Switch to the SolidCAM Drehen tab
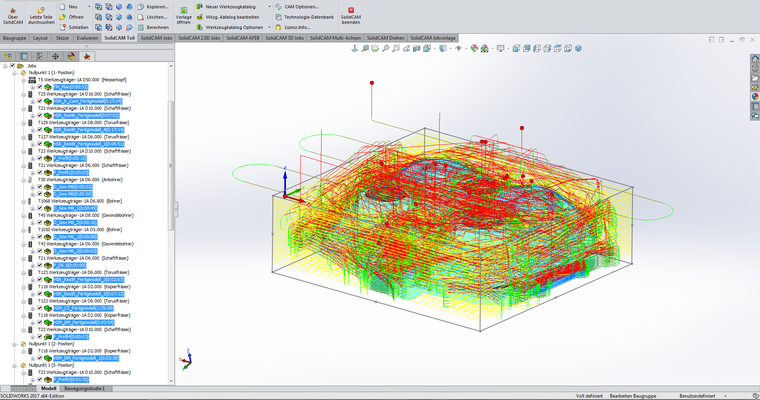The image size is (760, 400). [x=386, y=38]
